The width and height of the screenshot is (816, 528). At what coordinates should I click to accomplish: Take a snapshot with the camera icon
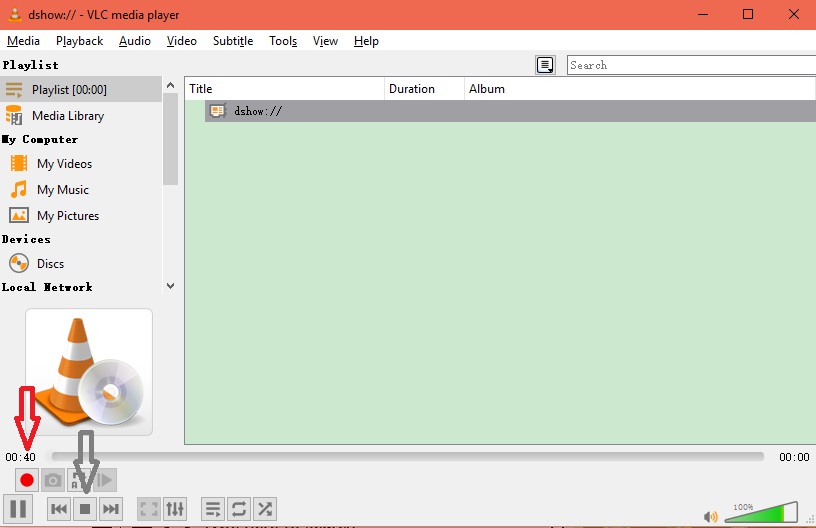pos(53,480)
